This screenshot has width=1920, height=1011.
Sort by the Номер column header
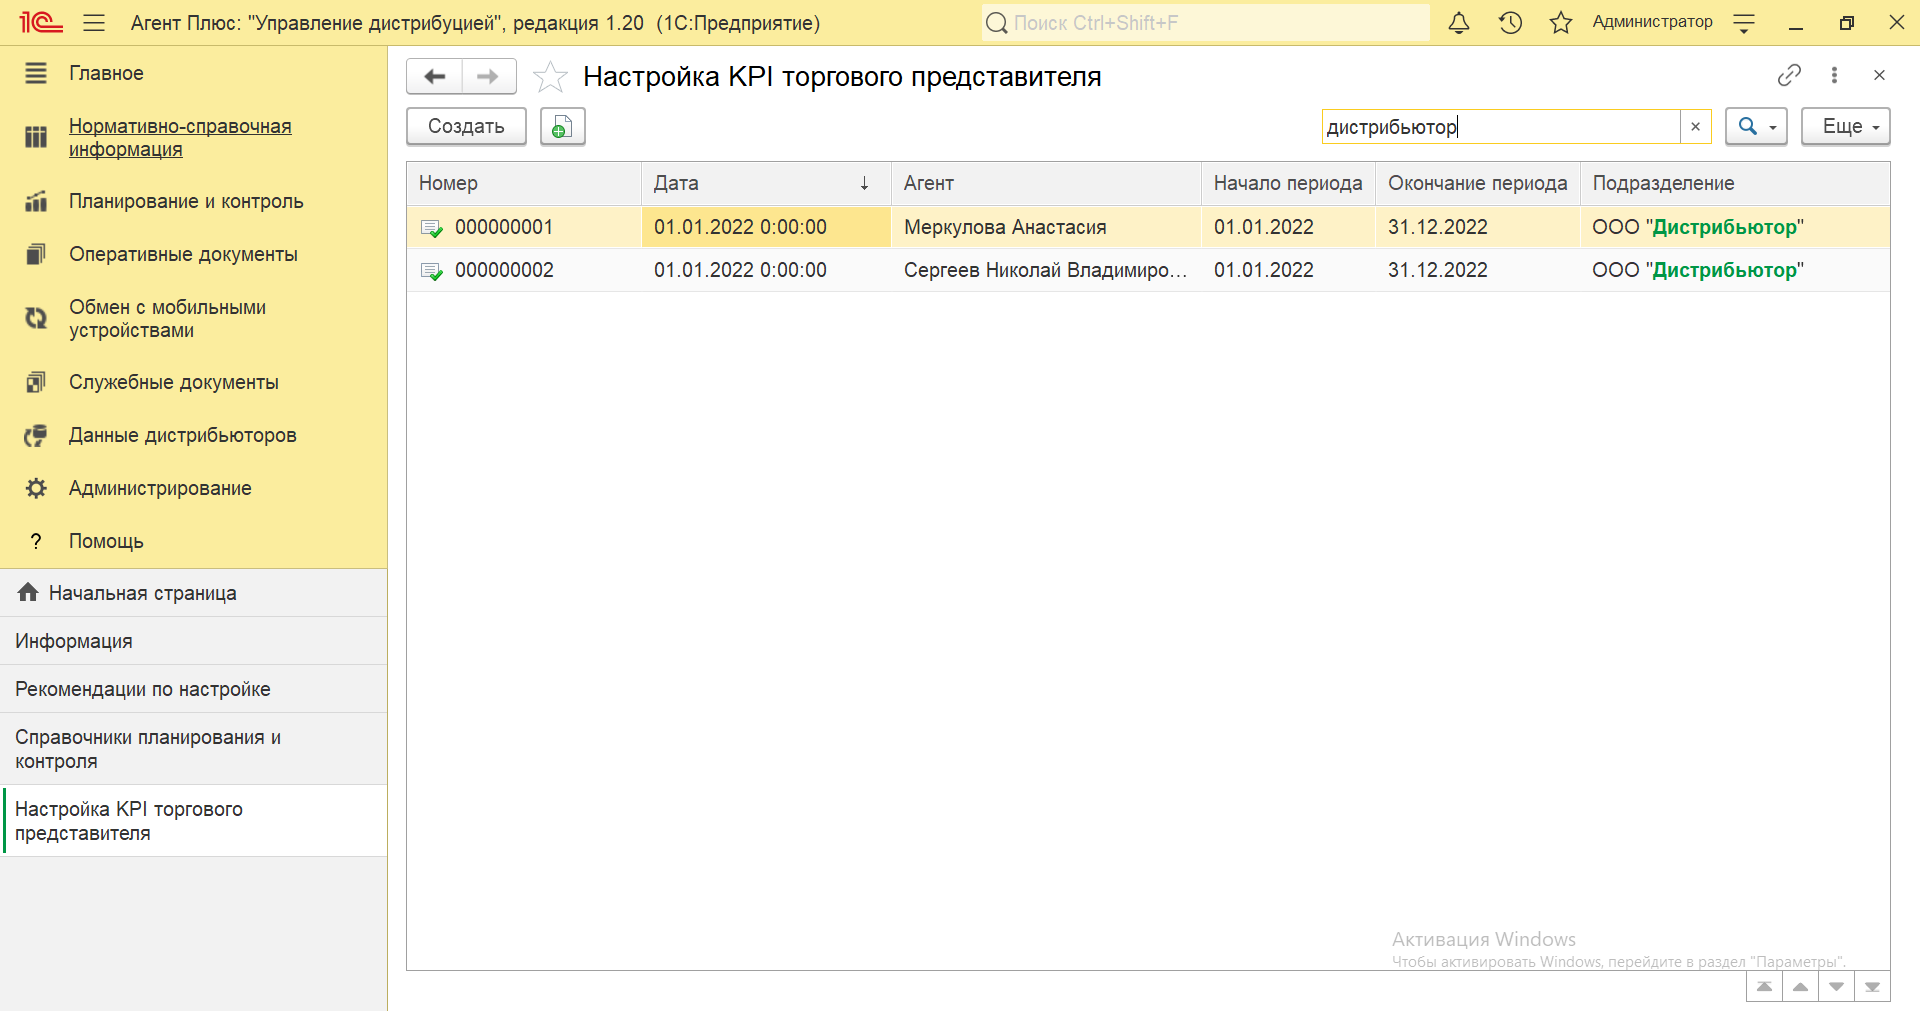point(524,183)
